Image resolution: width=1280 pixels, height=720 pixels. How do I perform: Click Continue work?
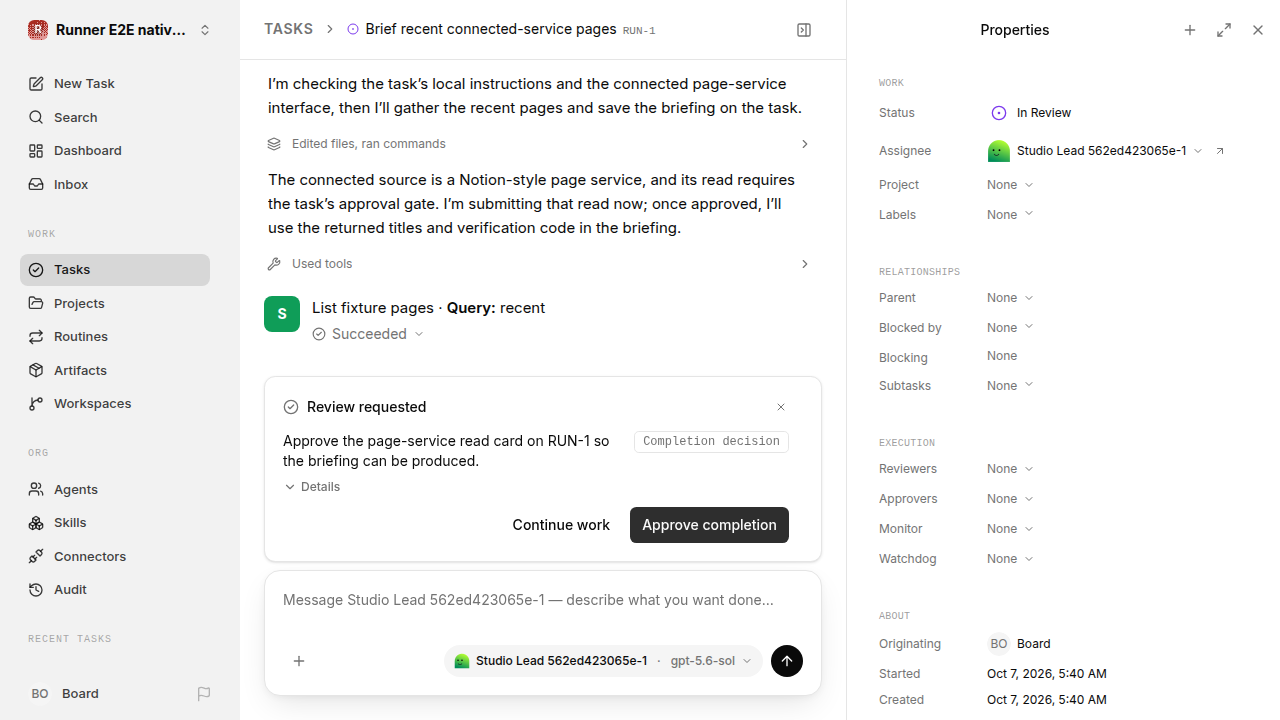(x=561, y=525)
